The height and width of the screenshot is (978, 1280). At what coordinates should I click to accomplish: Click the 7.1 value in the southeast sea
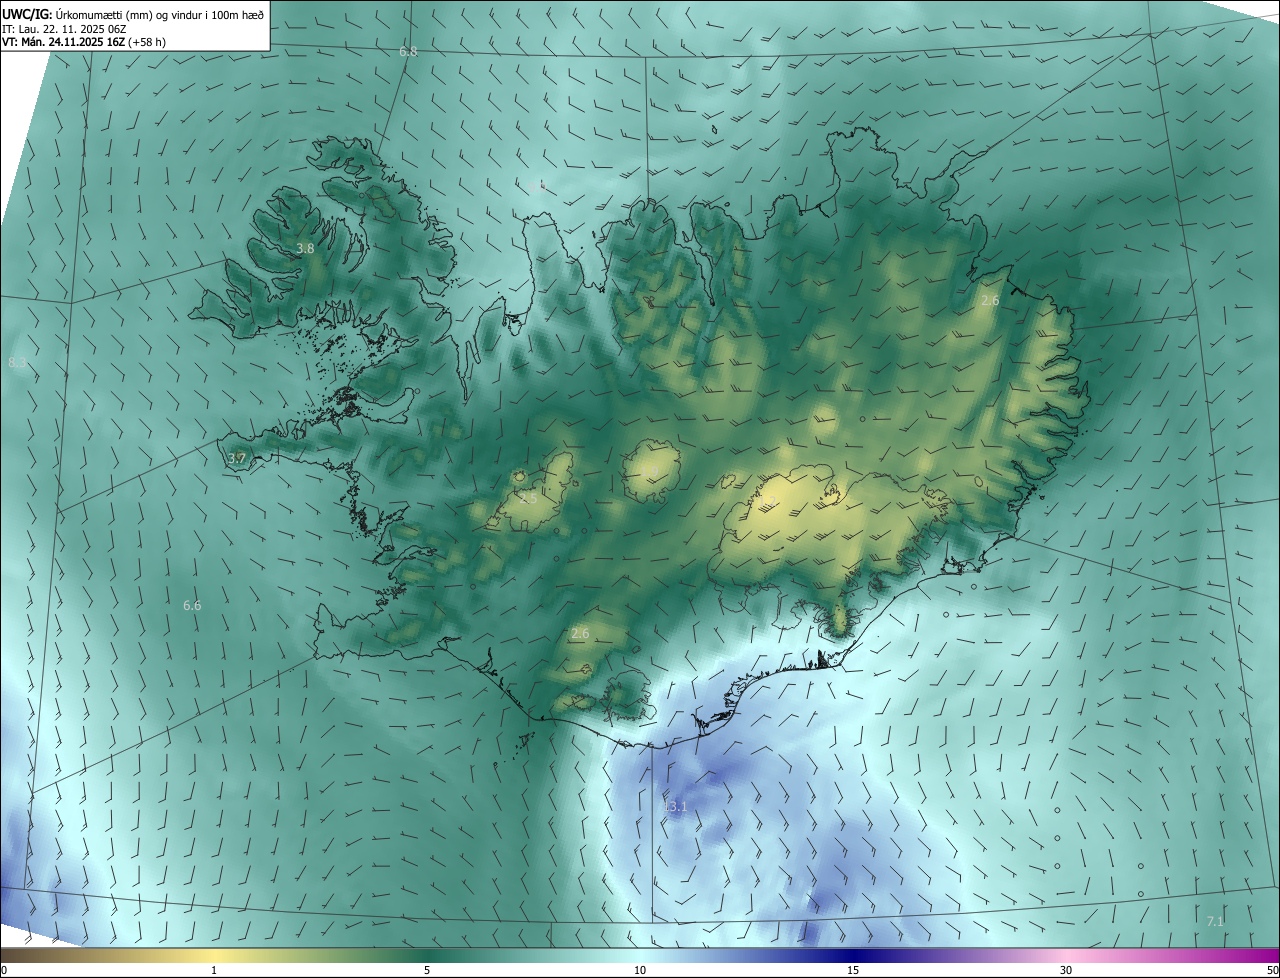[x=1215, y=921]
